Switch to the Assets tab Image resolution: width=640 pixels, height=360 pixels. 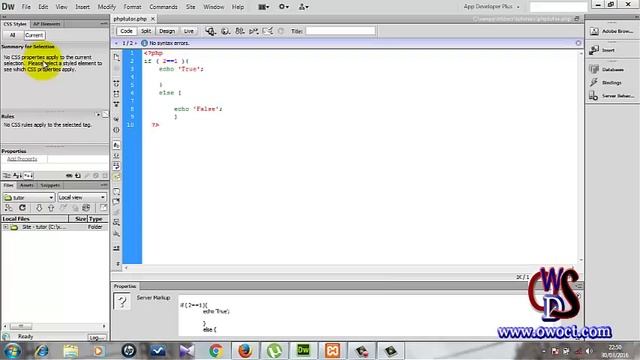click(x=27, y=185)
